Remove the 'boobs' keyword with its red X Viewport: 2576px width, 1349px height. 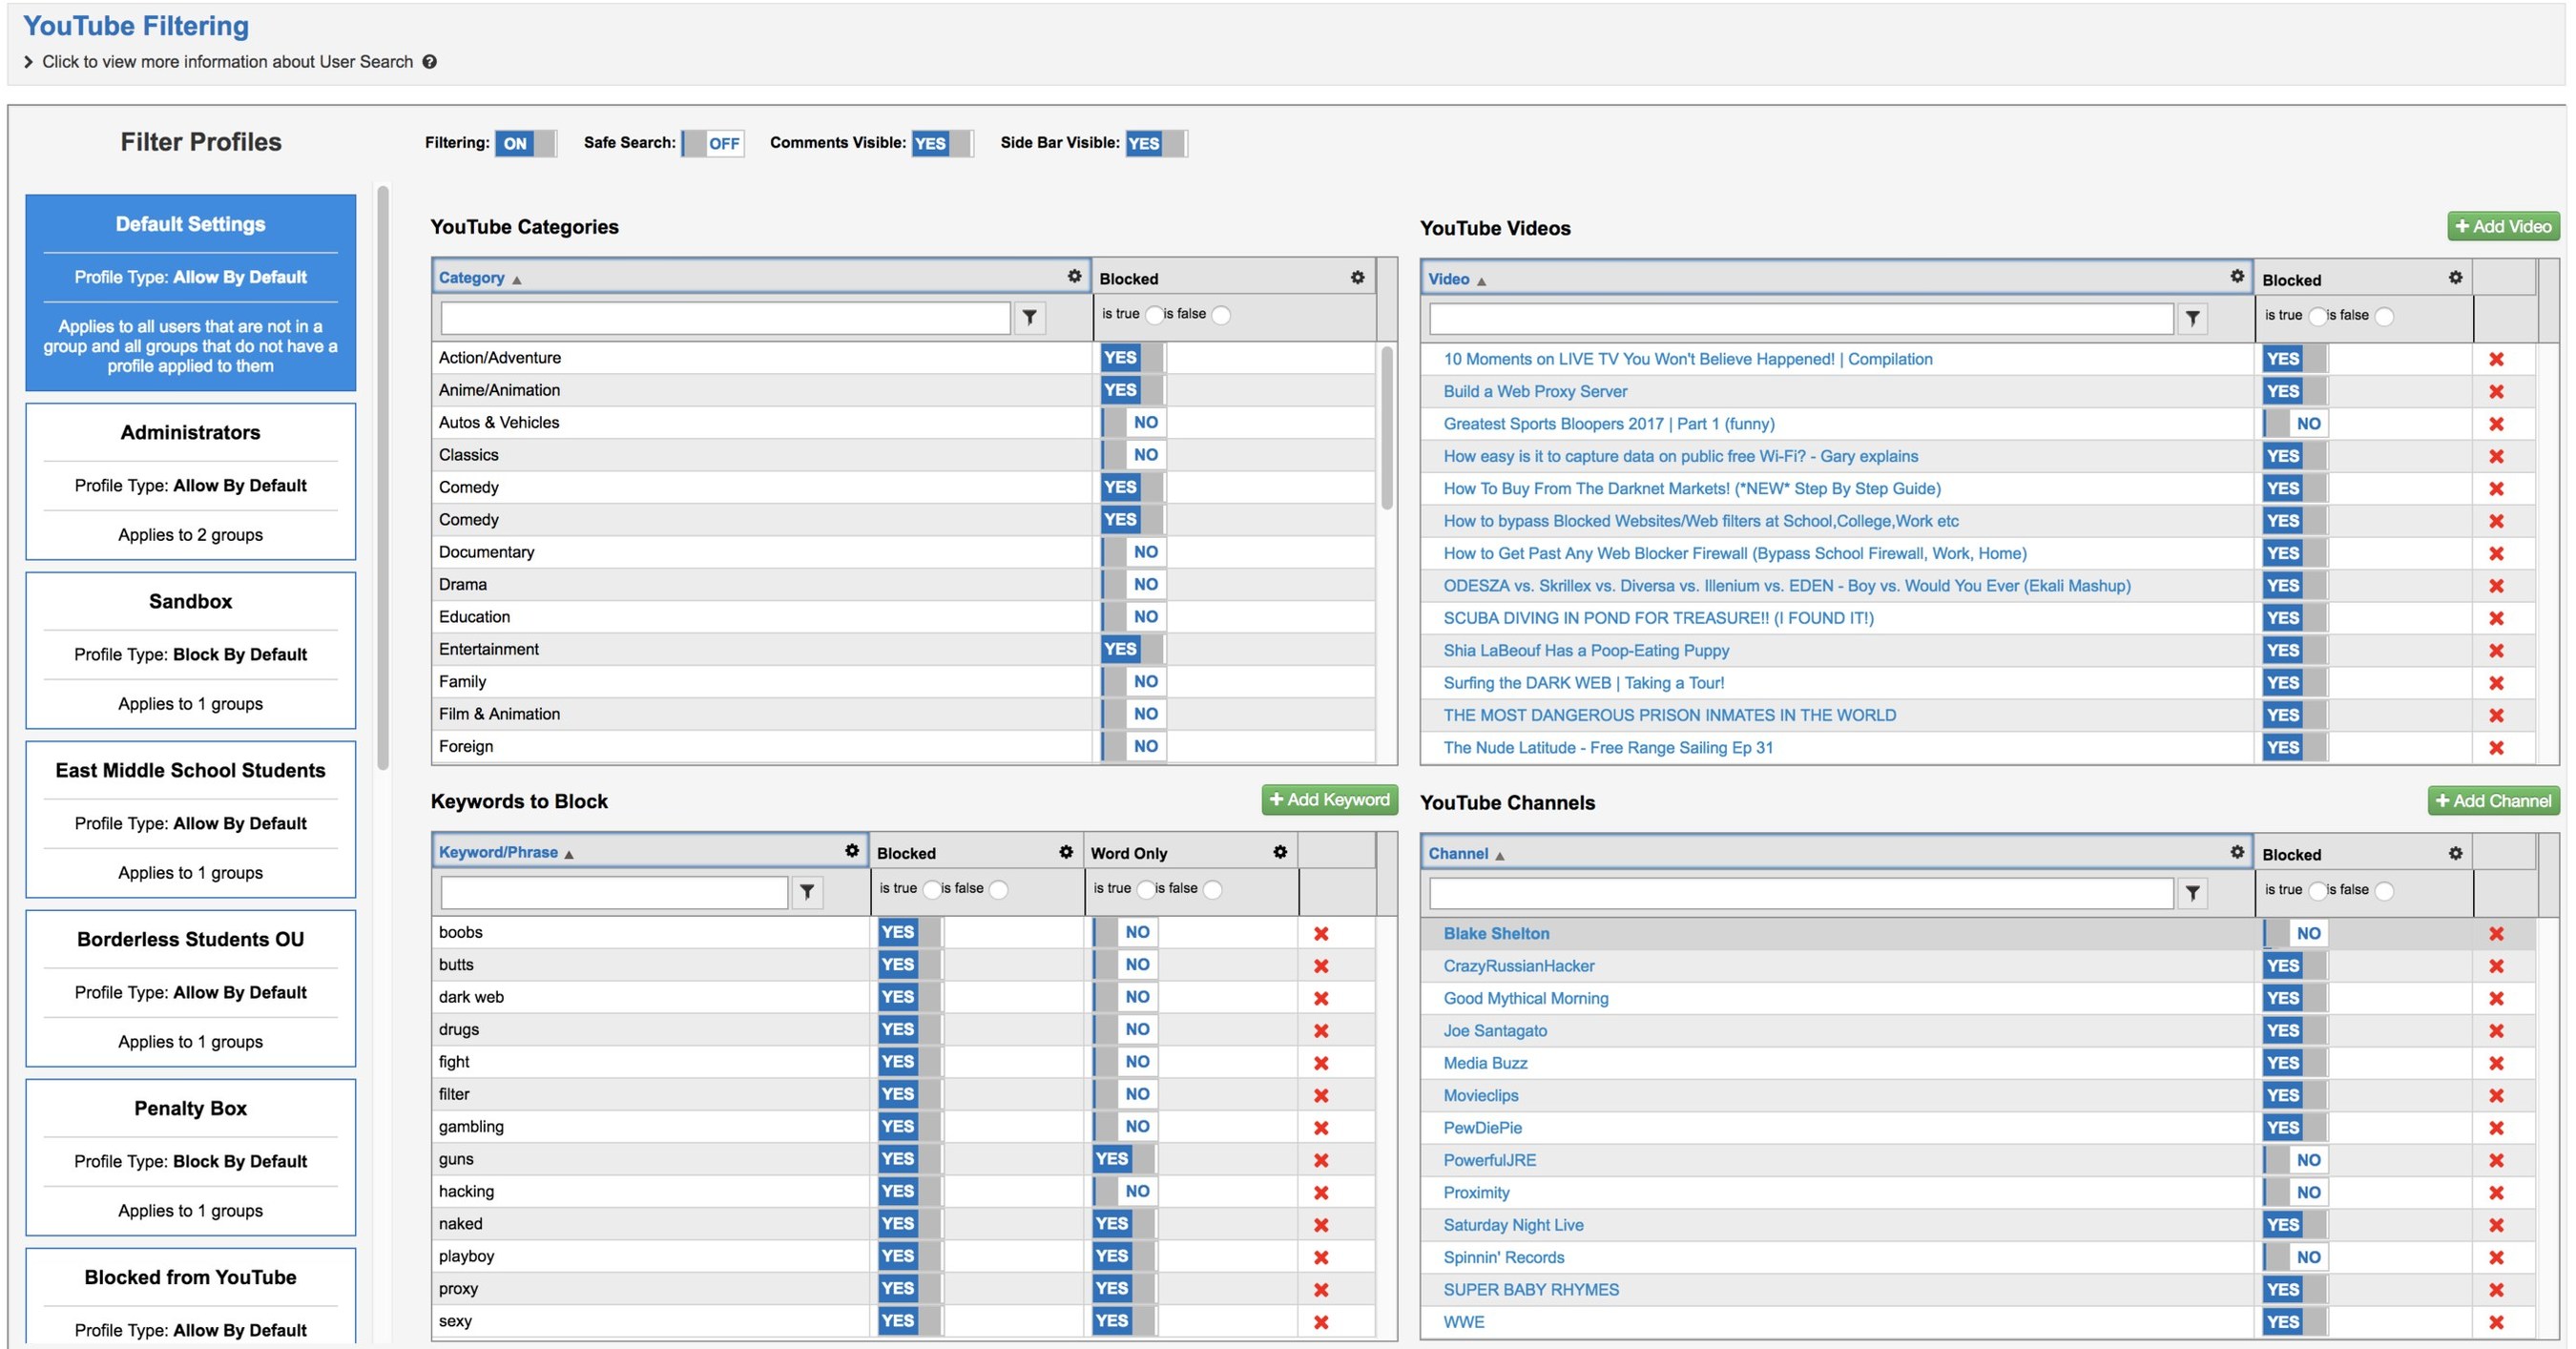point(1321,934)
